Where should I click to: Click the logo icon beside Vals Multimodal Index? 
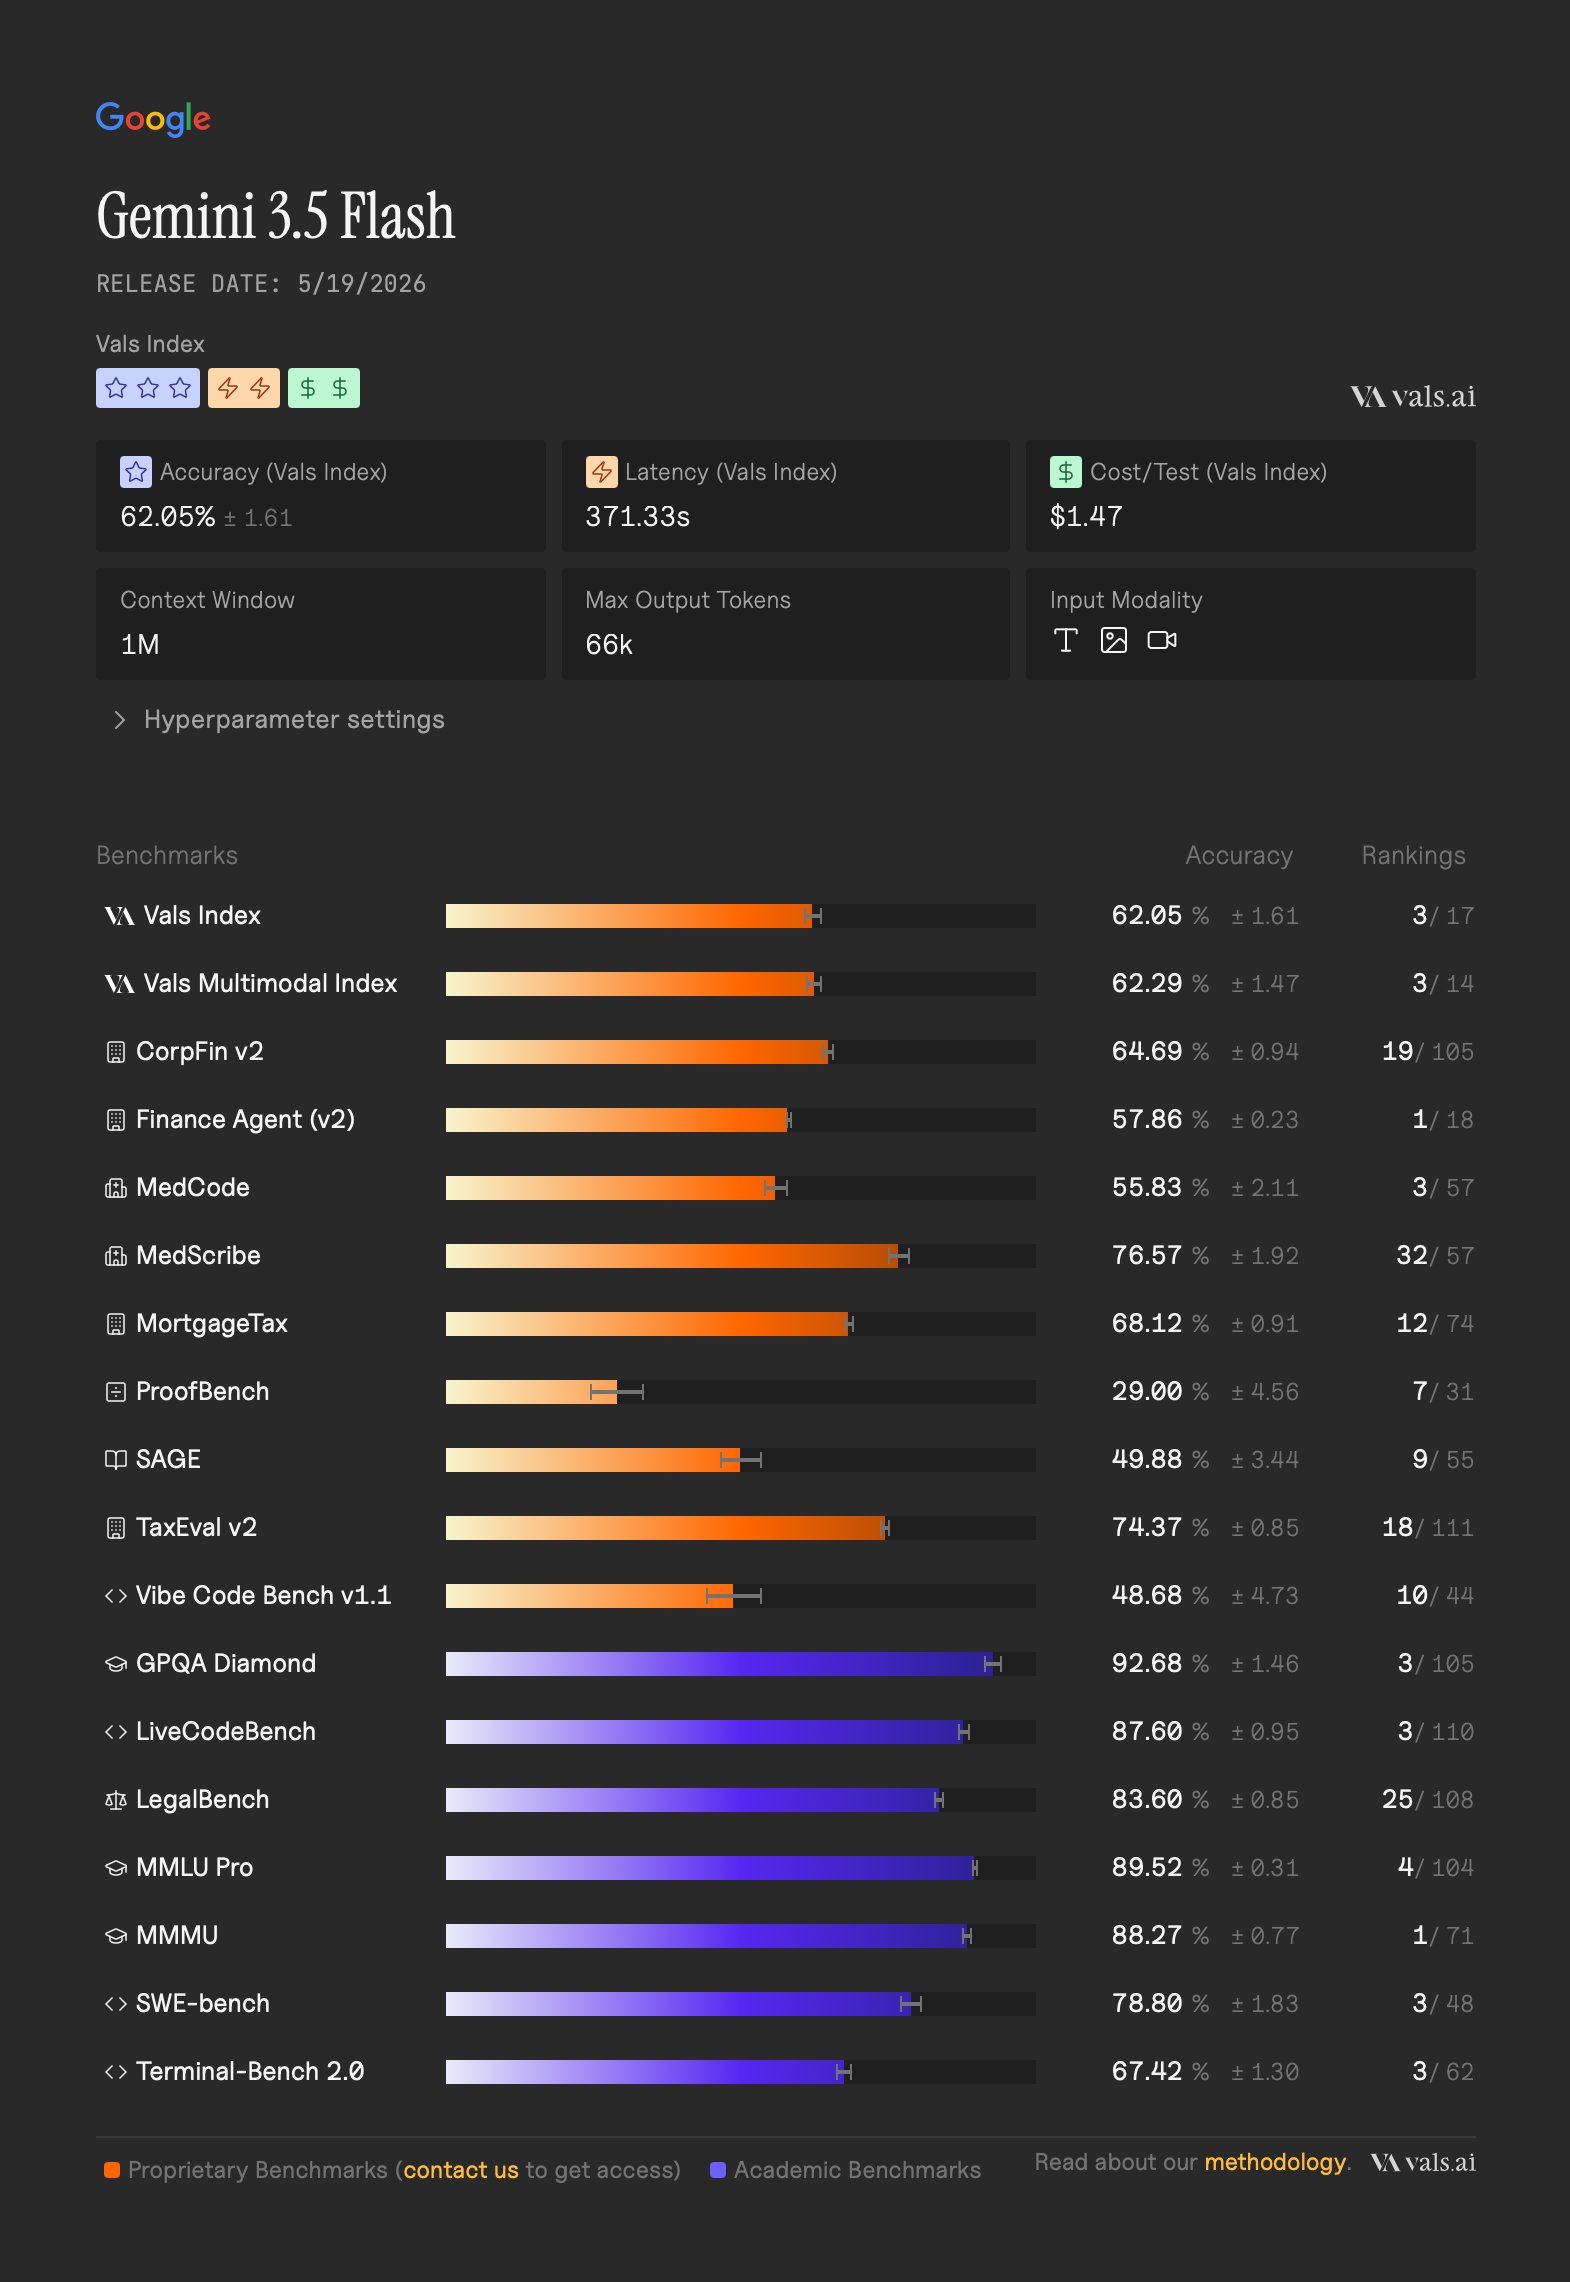119,984
